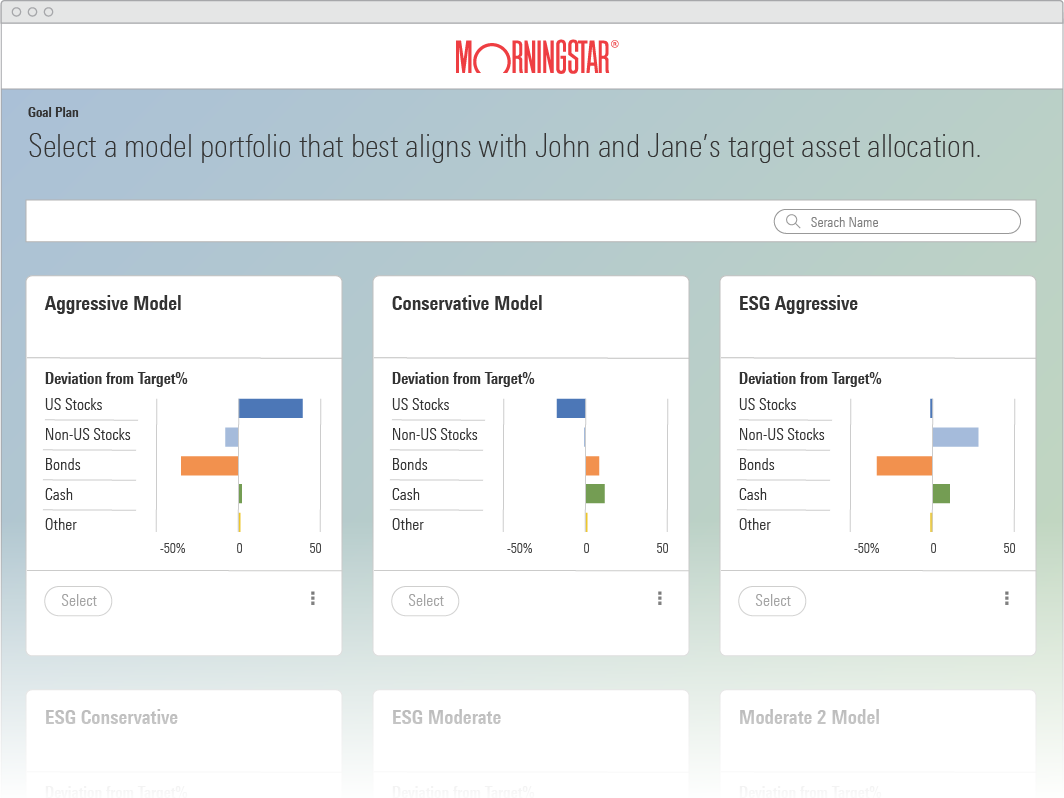The width and height of the screenshot is (1064, 798).
Task: Click the Conservative Model card title
Action: [x=467, y=304]
